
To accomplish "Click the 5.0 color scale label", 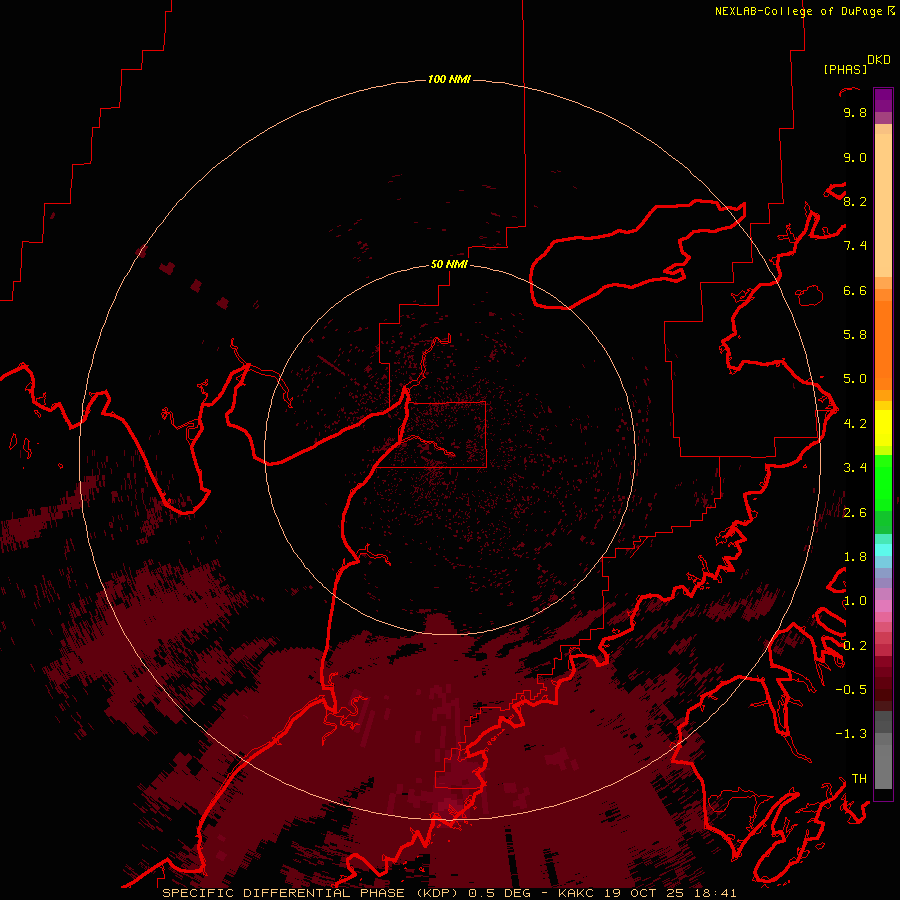I will (855, 379).
